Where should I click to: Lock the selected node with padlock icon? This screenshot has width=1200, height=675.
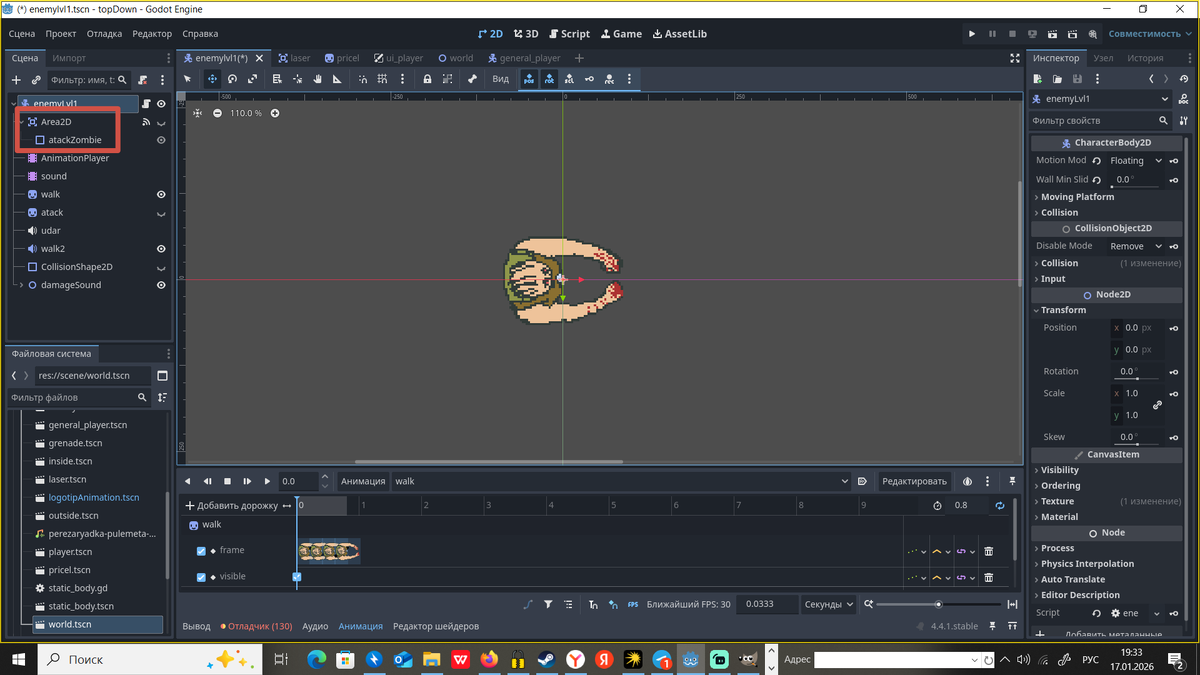coord(427,79)
